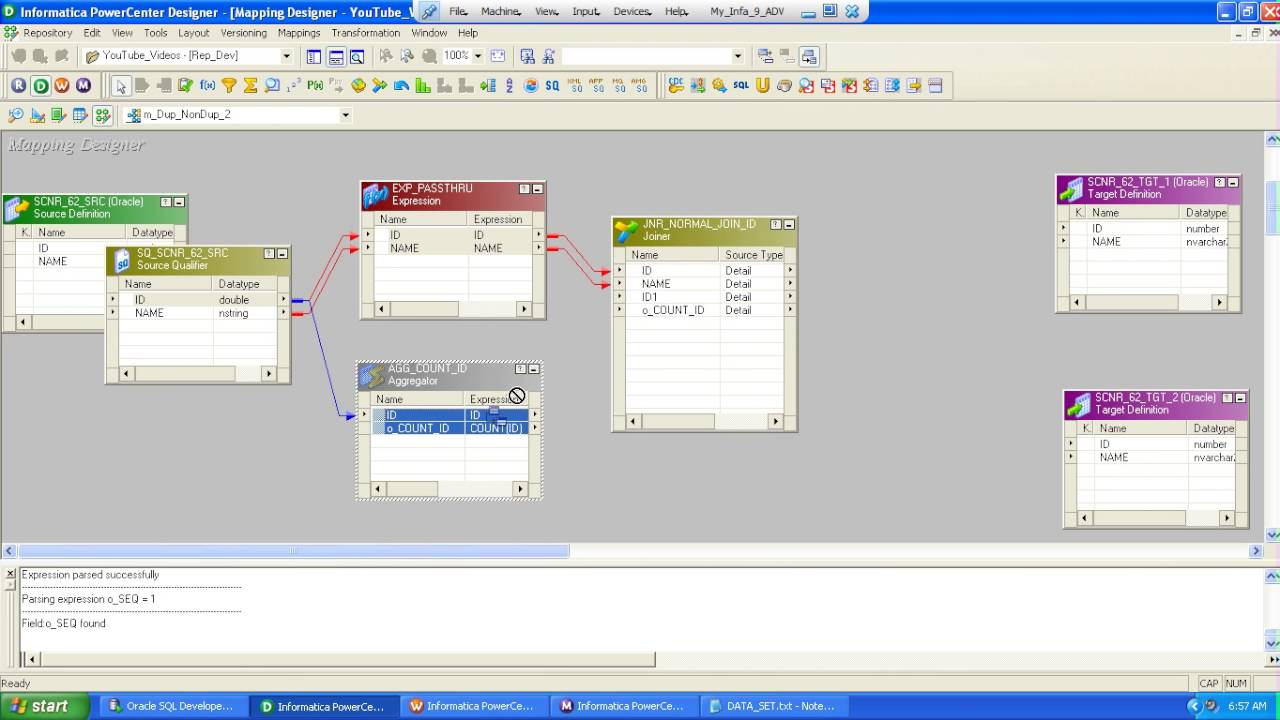
Task: Open the Repository menu
Action: click(x=48, y=33)
